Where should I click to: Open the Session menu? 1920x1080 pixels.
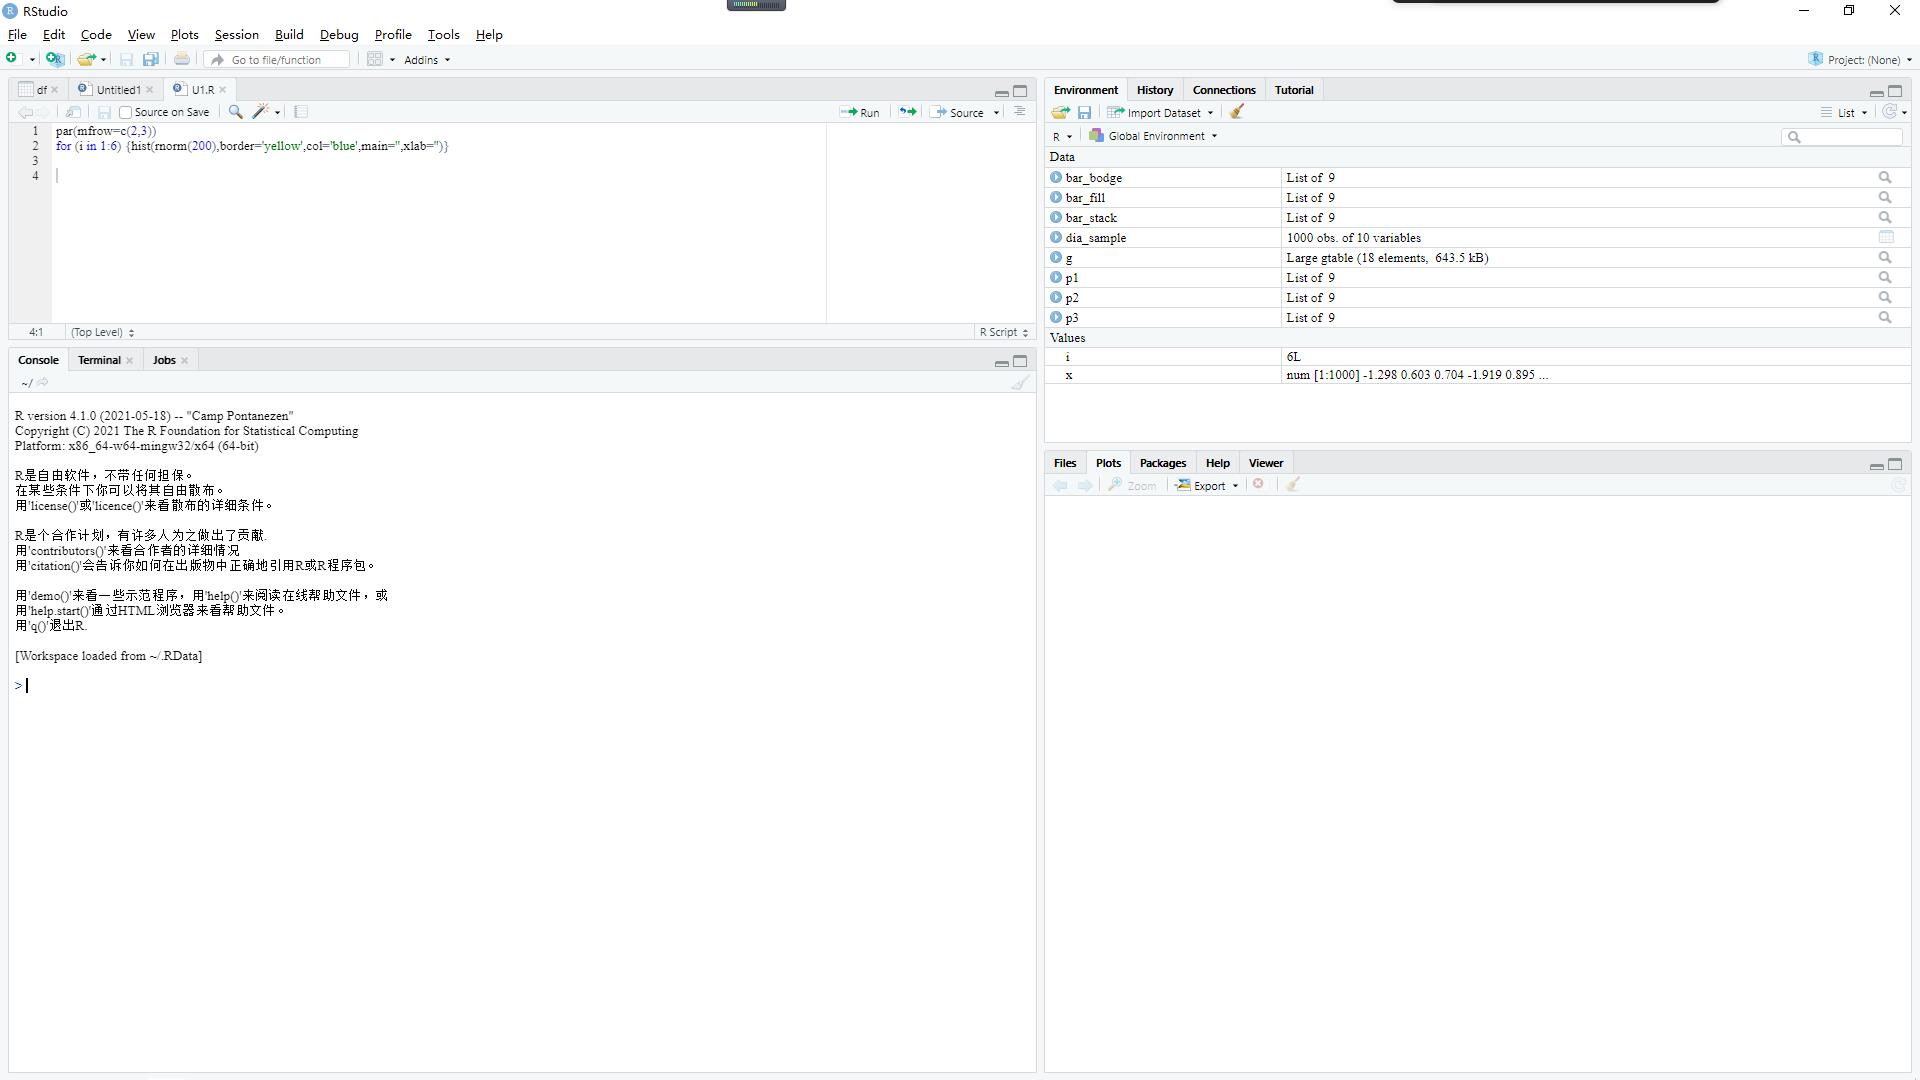click(x=236, y=35)
